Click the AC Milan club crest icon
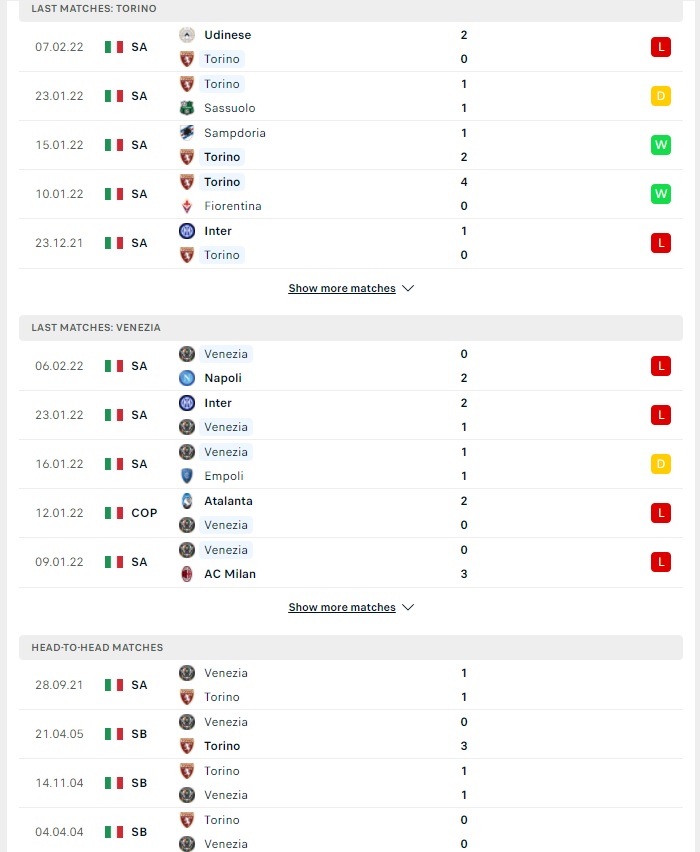The width and height of the screenshot is (700, 852). pyautogui.click(x=186, y=574)
